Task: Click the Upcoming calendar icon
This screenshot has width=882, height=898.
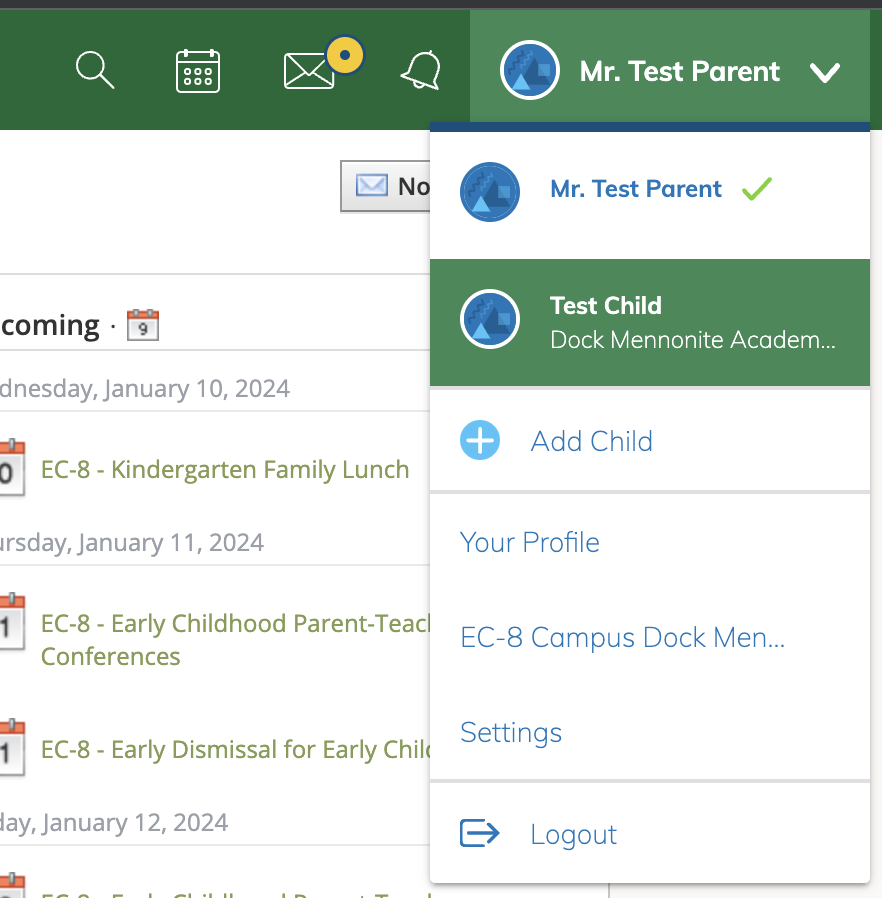Action: click(x=143, y=325)
